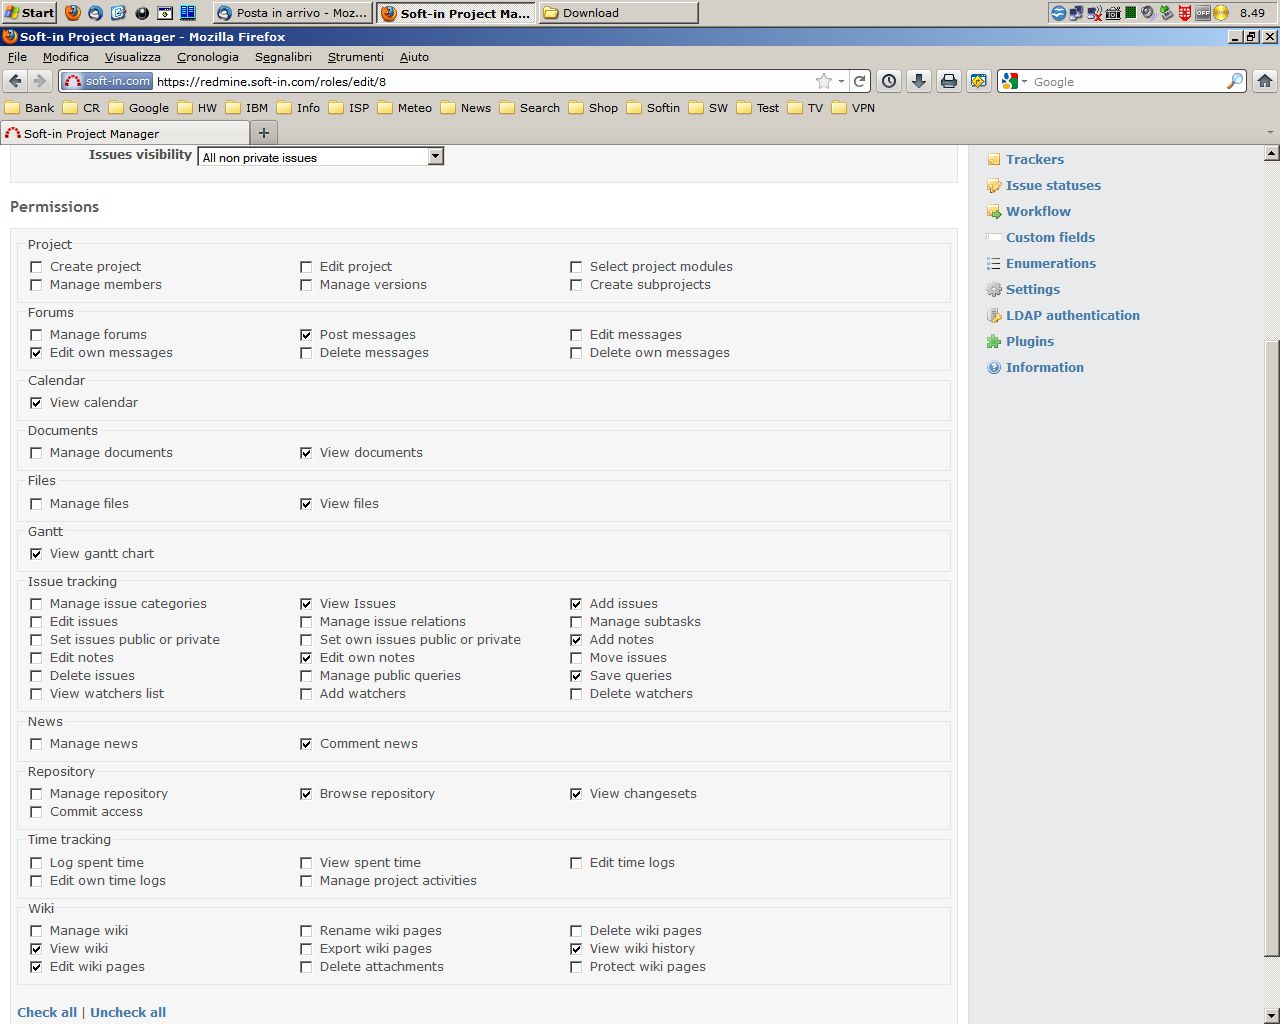Screen dimensions: 1280x1024
Task: Click the Issue statuses sidebar icon
Action: pos(994,186)
